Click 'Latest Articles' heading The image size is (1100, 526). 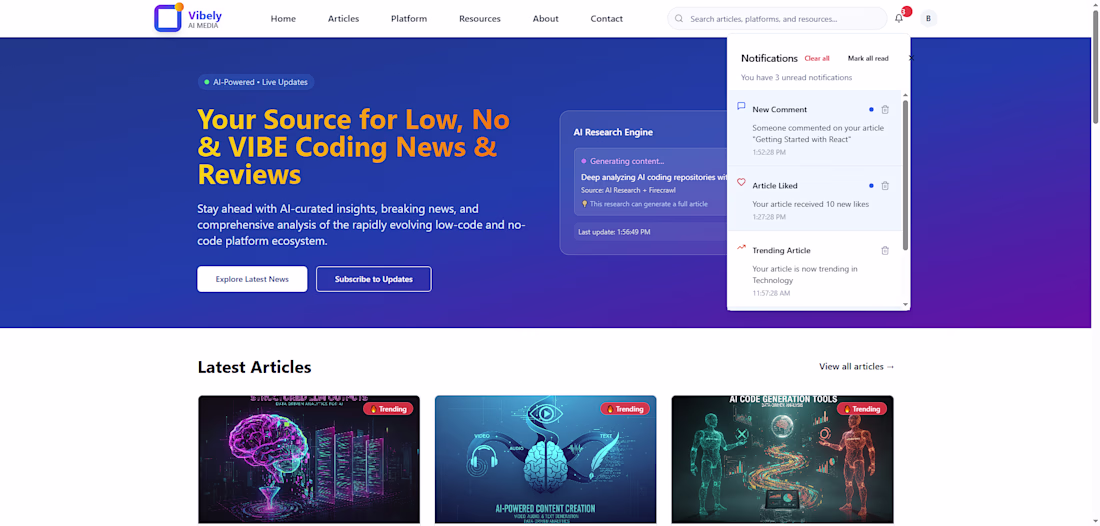click(x=255, y=367)
